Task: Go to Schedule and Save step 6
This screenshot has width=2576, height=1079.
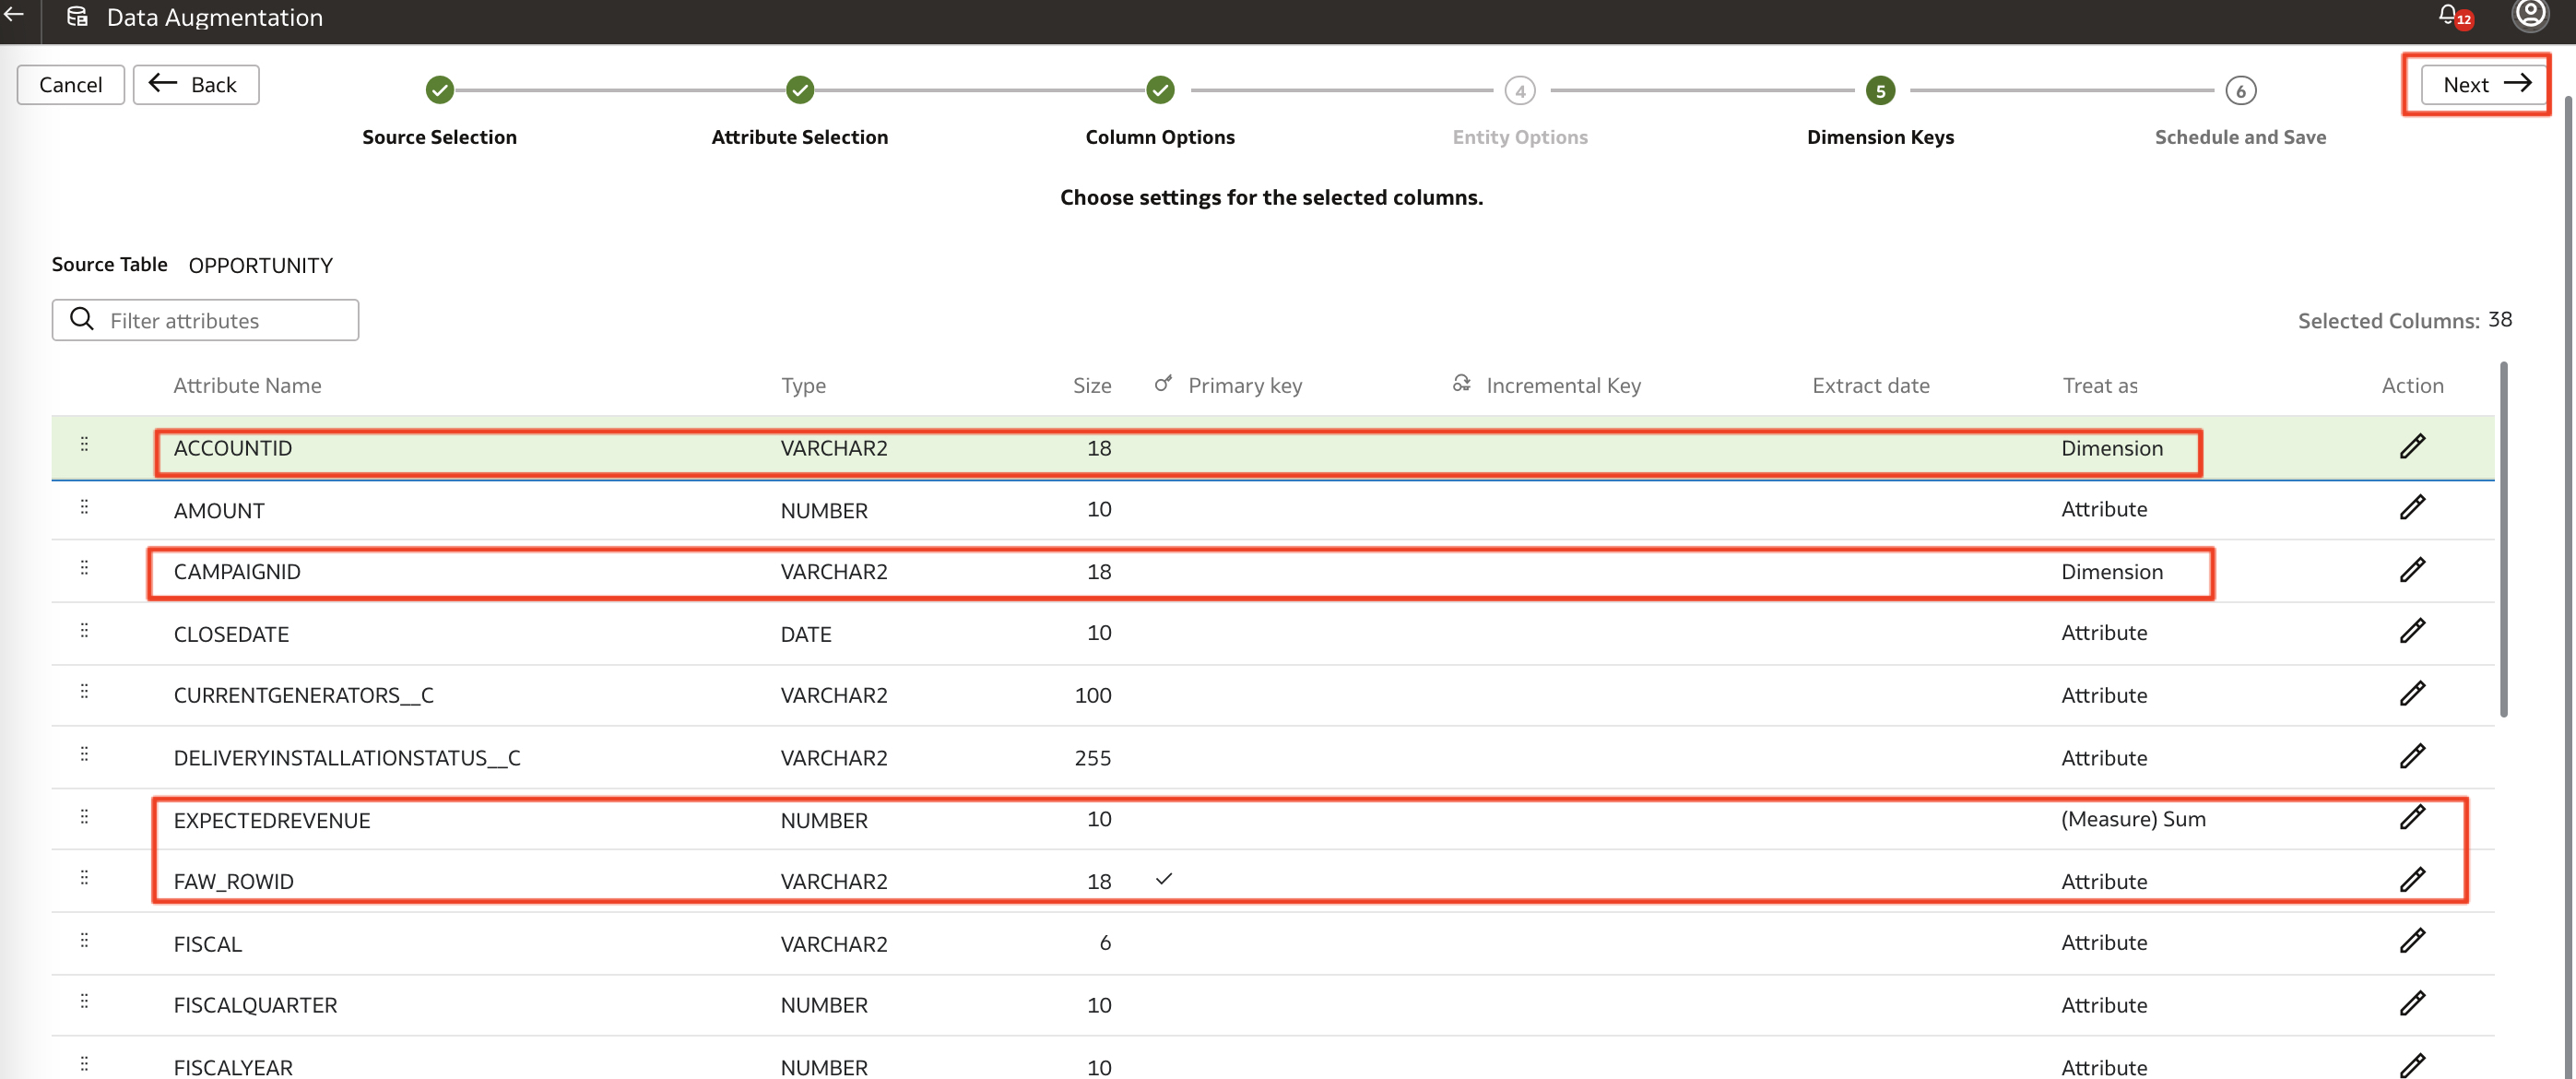Action: click(x=2240, y=91)
